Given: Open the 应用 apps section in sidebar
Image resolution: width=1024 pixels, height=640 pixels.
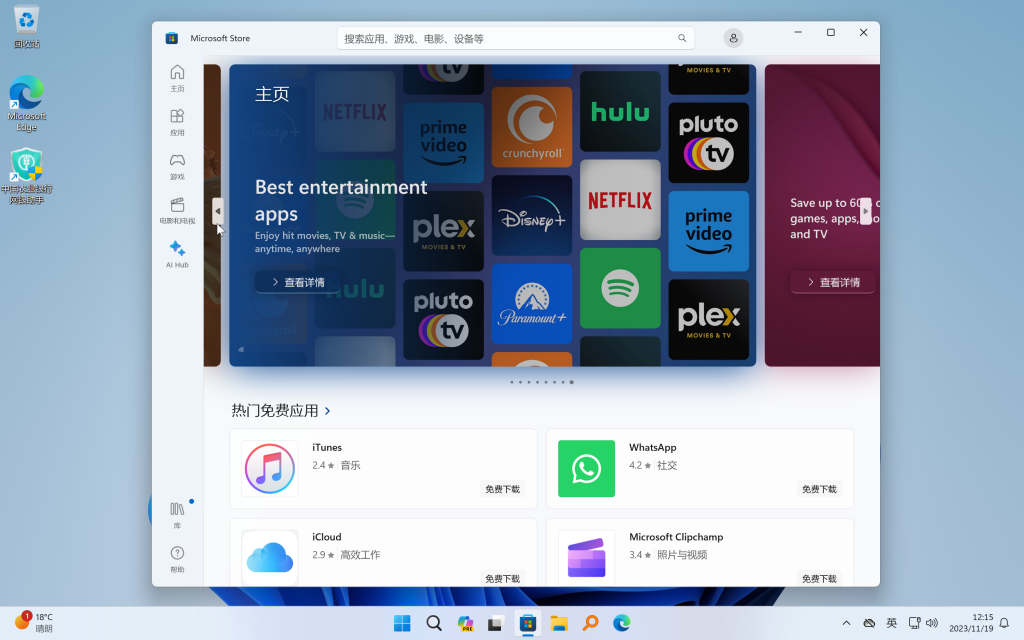Looking at the screenshot, I should (177, 122).
